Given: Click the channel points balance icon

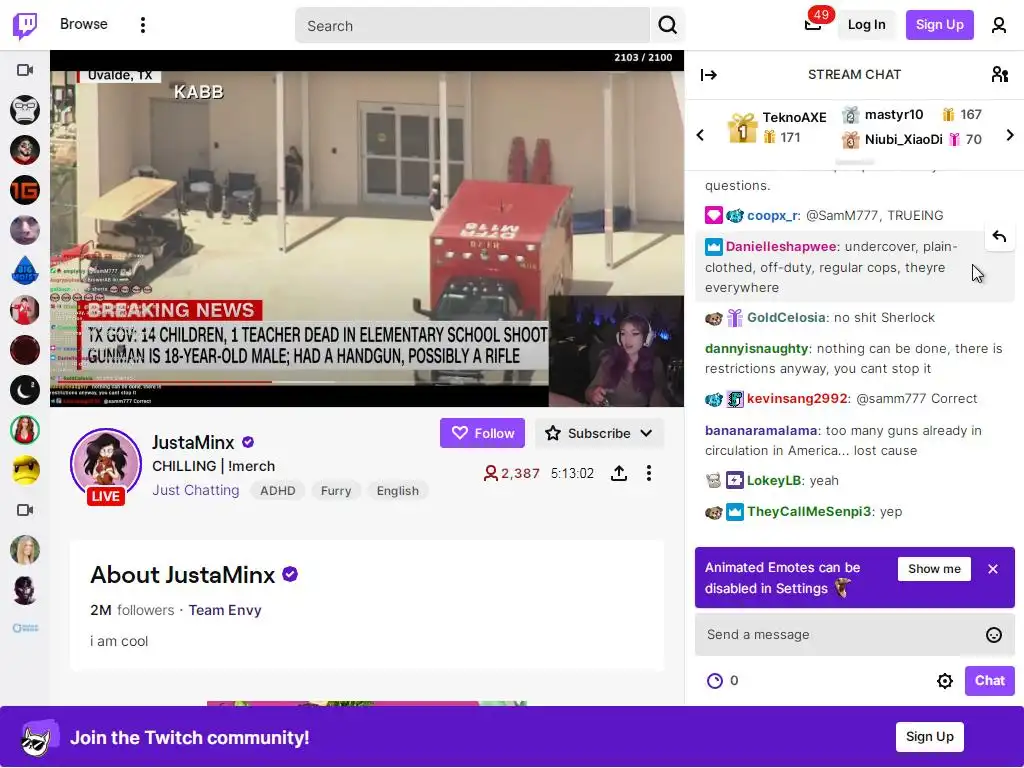Looking at the screenshot, I should coord(715,681).
